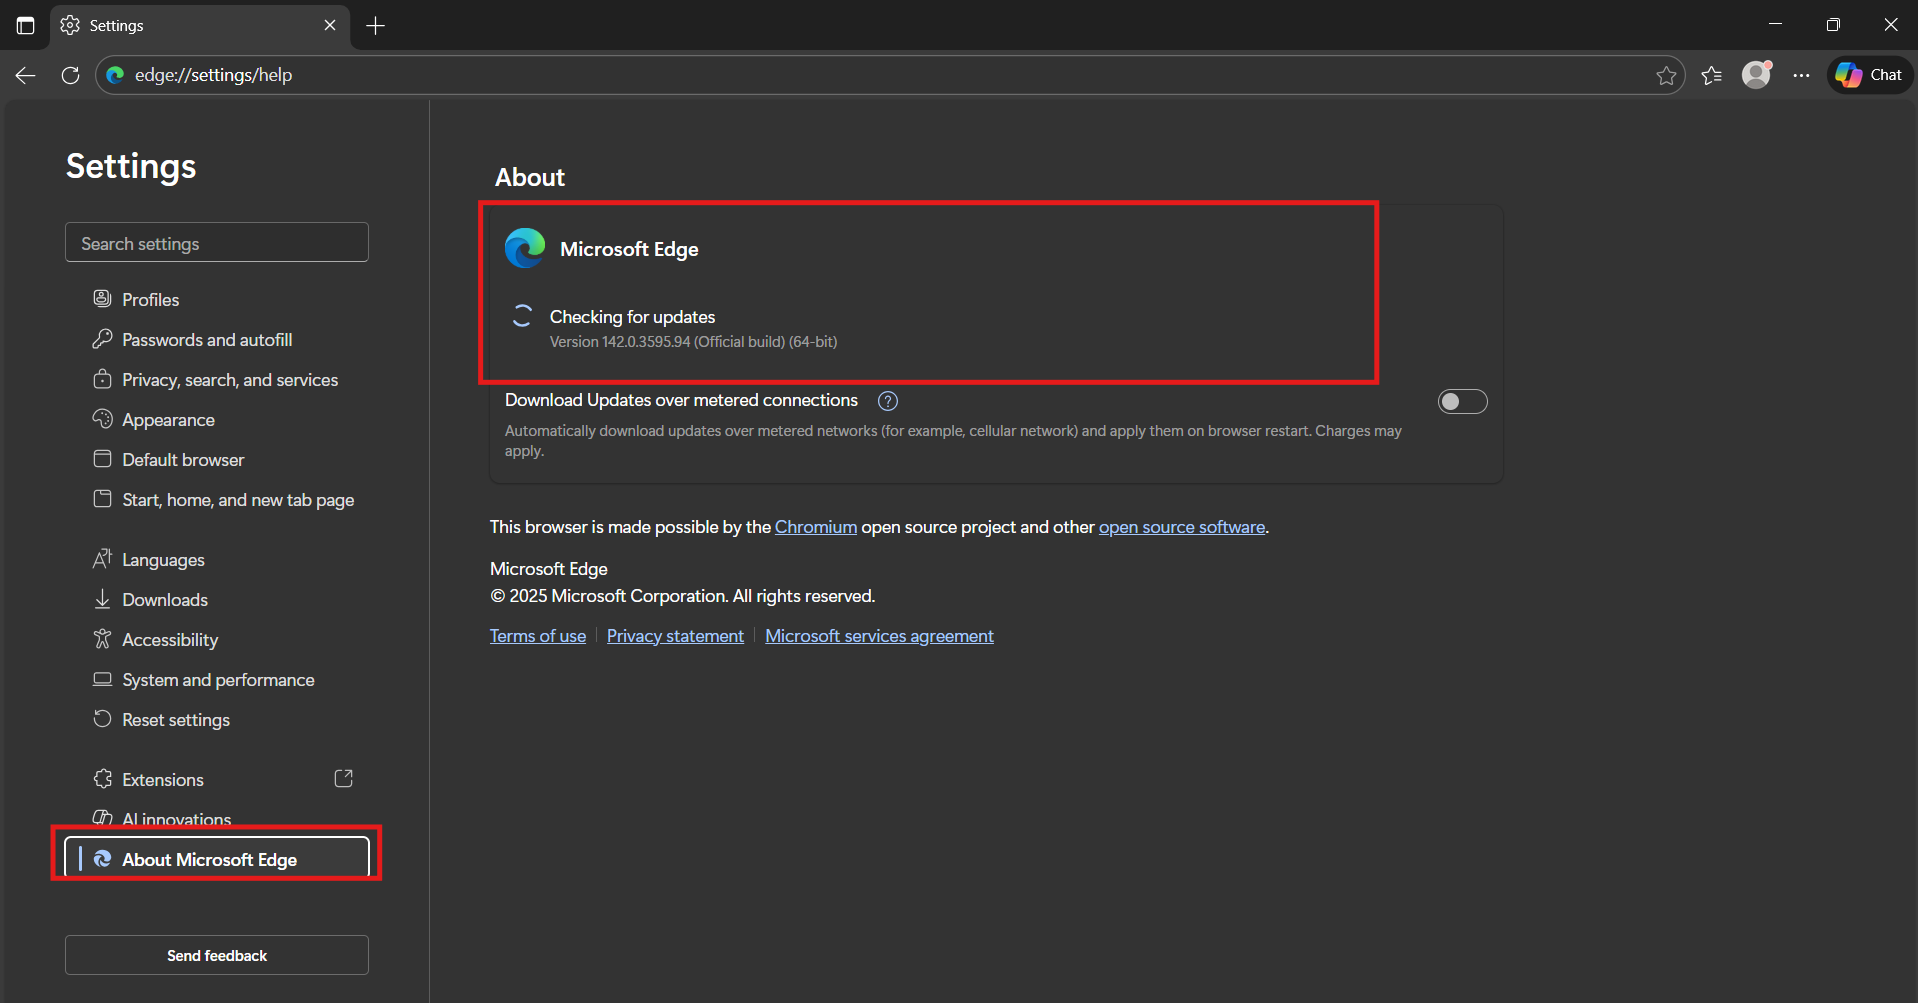1918x1003 pixels.
Task: Open the favorites list from the toolbar
Action: [1712, 75]
